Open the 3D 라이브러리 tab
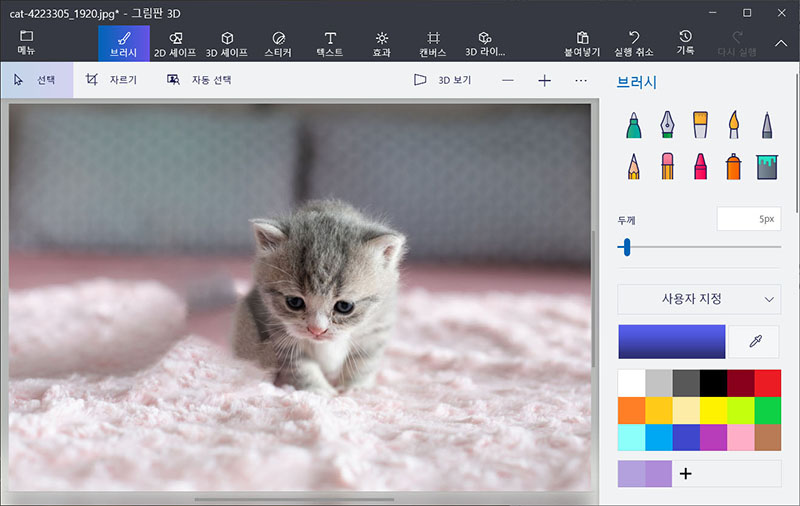Image resolution: width=800 pixels, height=506 pixels. pyautogui.click(x=485, y=43)
